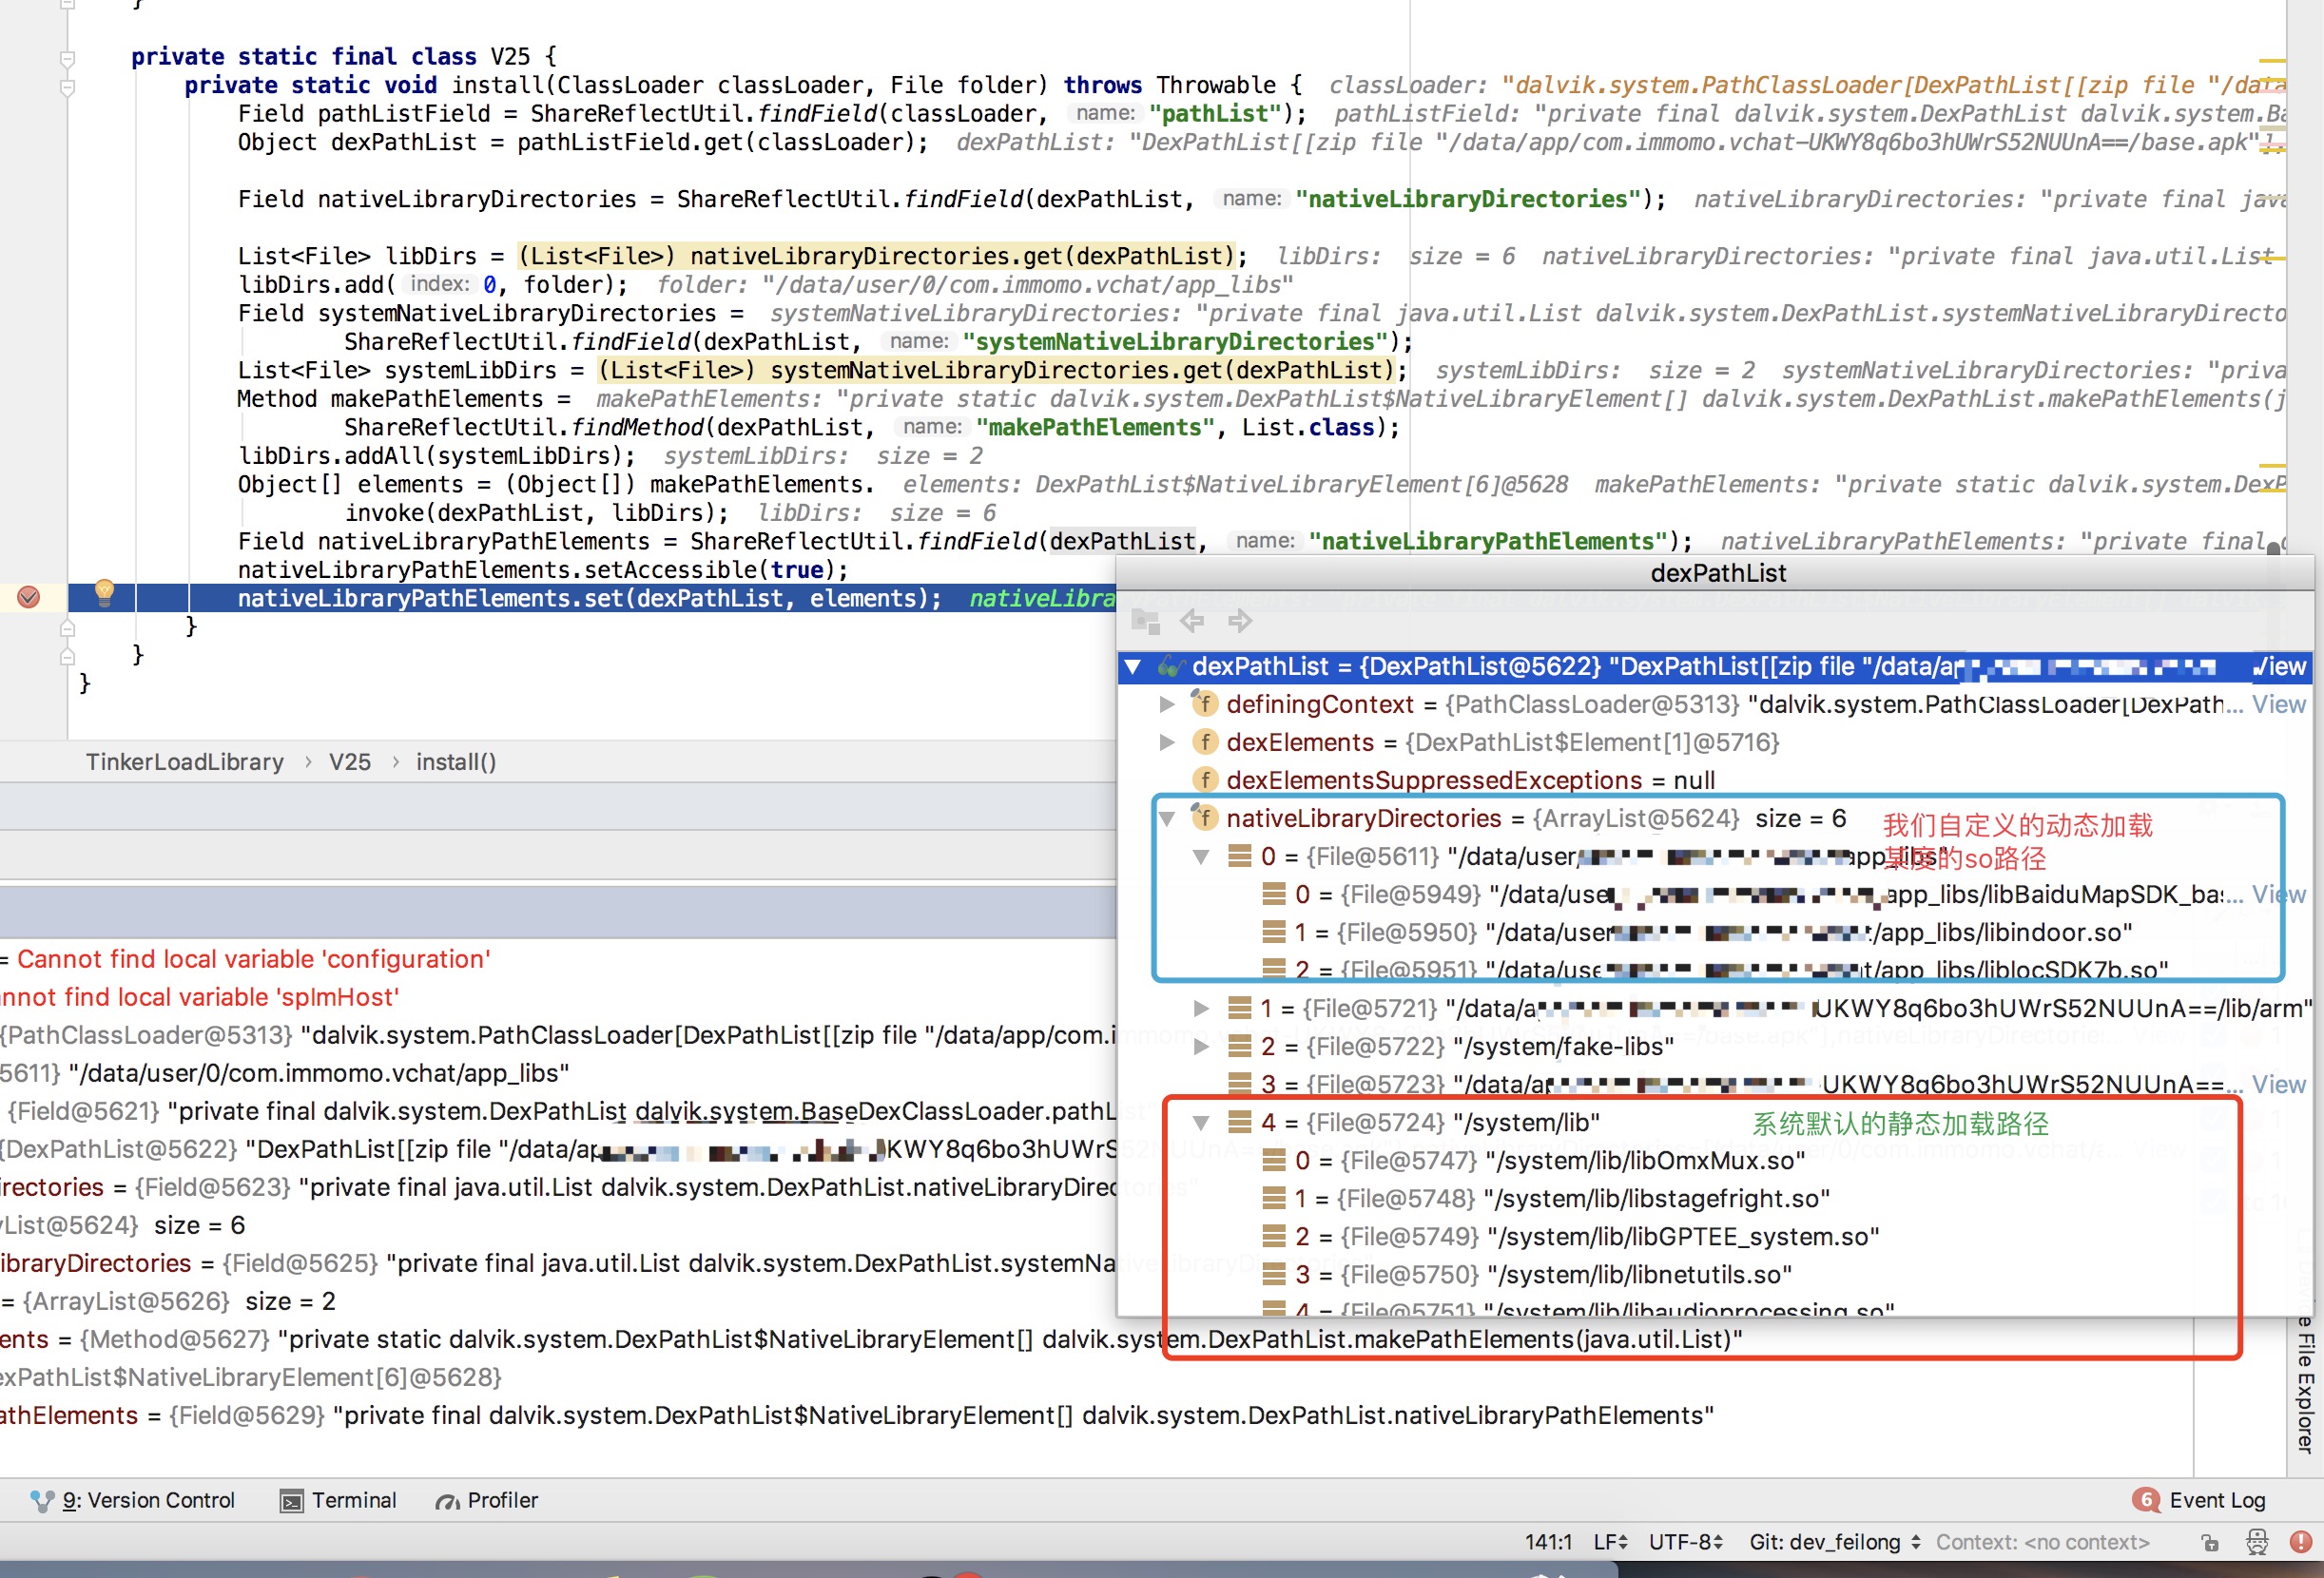
Task: Collapse the nativeLibraryDirectories node
Action: click(x=1166, y=818)
